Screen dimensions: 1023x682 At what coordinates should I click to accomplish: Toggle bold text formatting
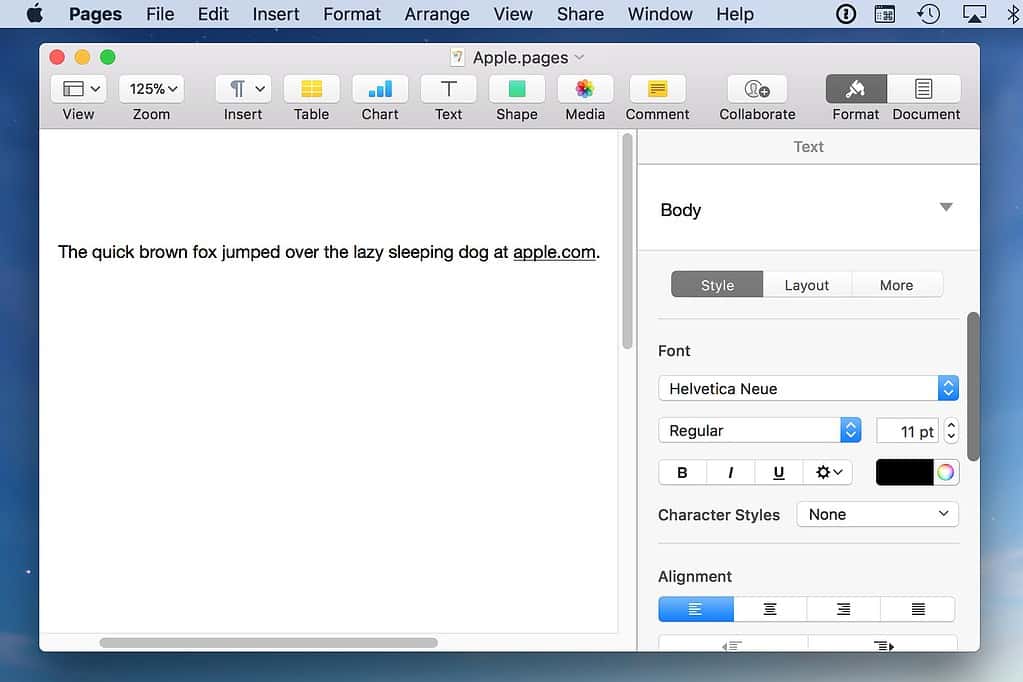click(x=681, y=471)
